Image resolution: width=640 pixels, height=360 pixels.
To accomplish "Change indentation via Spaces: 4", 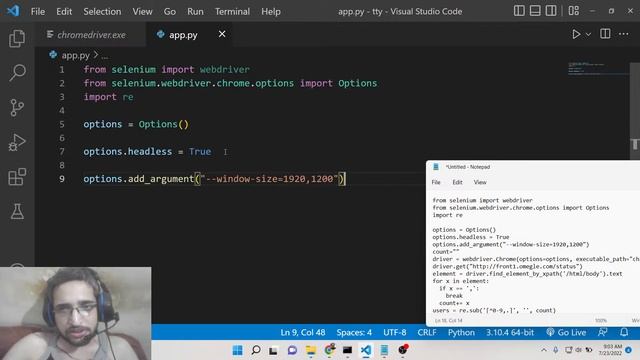I will click(354, 332).
